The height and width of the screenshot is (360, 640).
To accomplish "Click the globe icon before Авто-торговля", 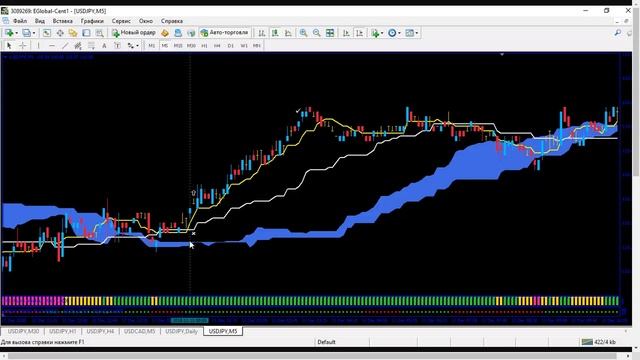I will point(191,33).
